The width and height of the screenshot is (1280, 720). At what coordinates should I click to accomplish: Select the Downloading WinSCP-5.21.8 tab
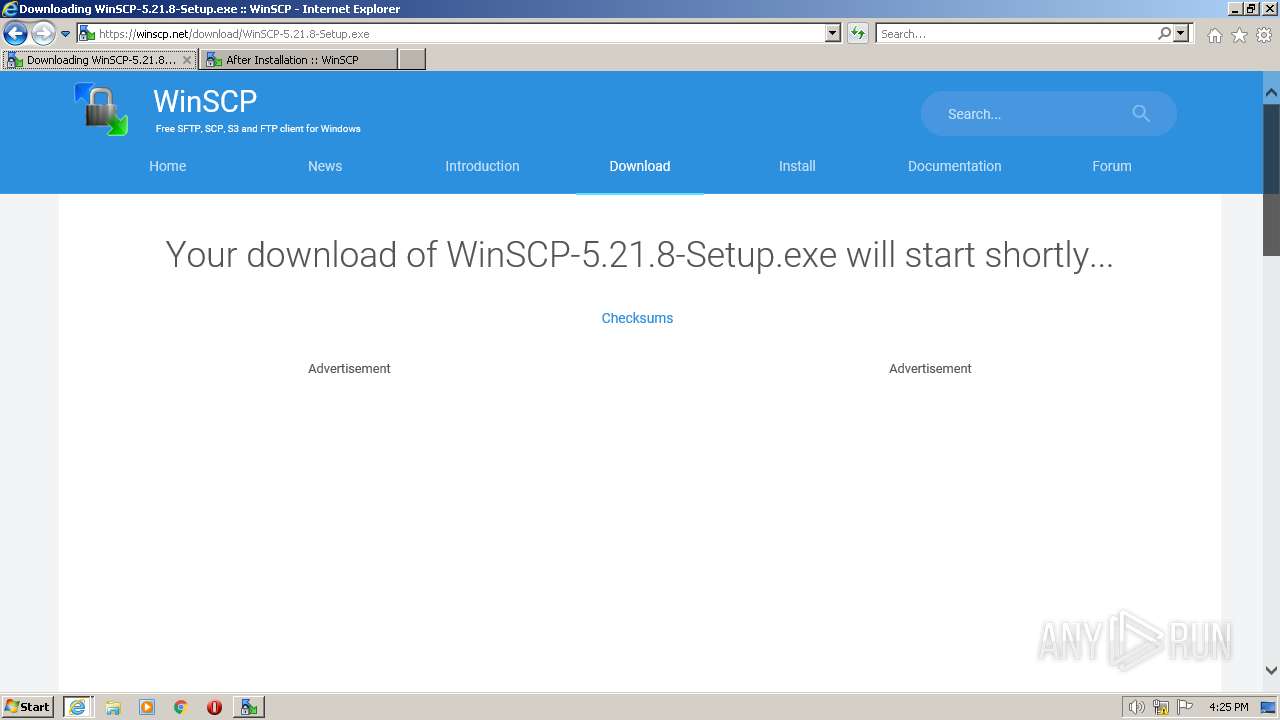point(100,60)
